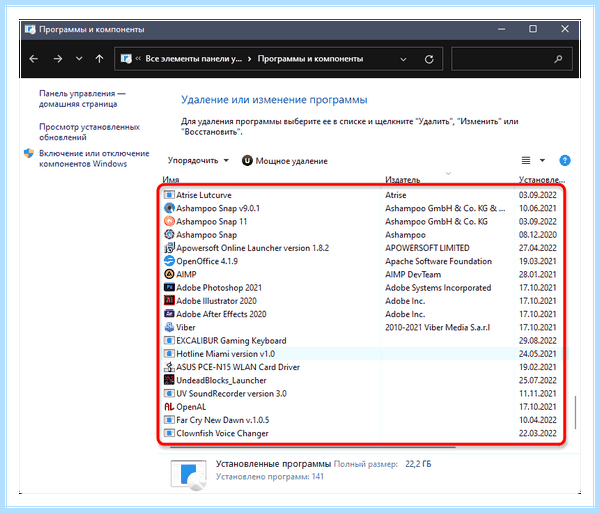The width and height of the screenshot is (600, 513).
Task: Select ASUS PCE-N15 WLAN Card Driver icon
Action: point(169,367)
